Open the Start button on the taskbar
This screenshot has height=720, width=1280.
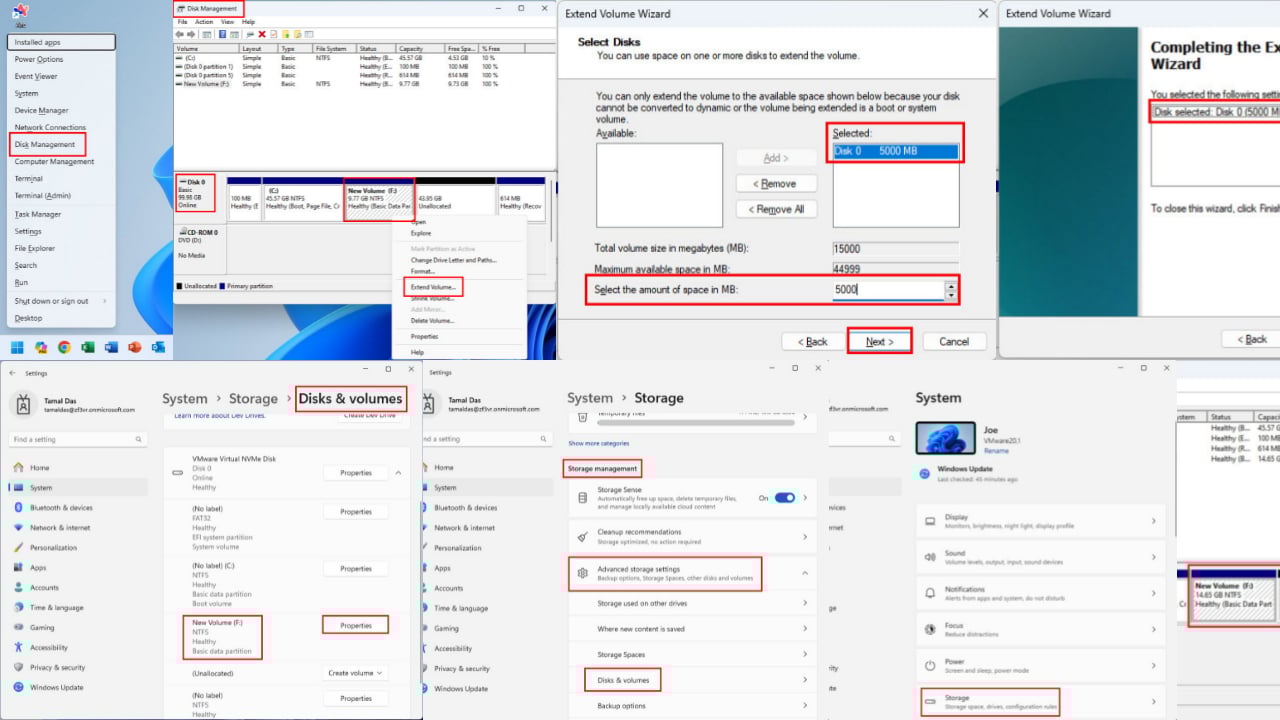[x=17, y=348]
